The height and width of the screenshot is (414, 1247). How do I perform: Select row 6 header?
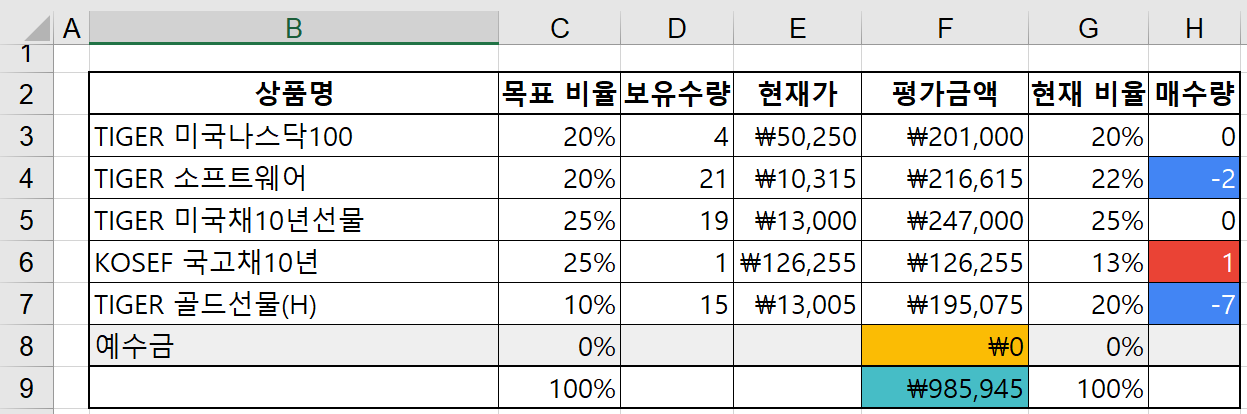tap(25, 262)
